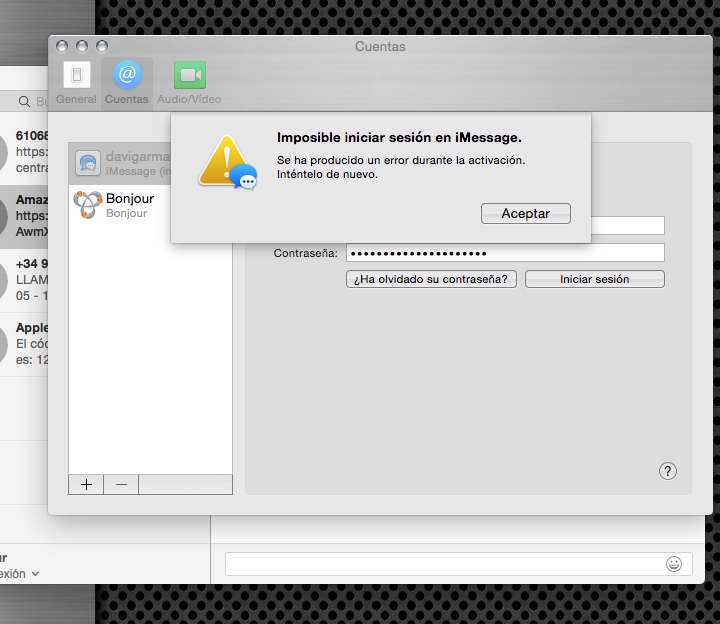The width and height of the screenshot is (720, 624).
Task: Open the 61068 conversation in Messages sidebar
Action: point(24,152)
